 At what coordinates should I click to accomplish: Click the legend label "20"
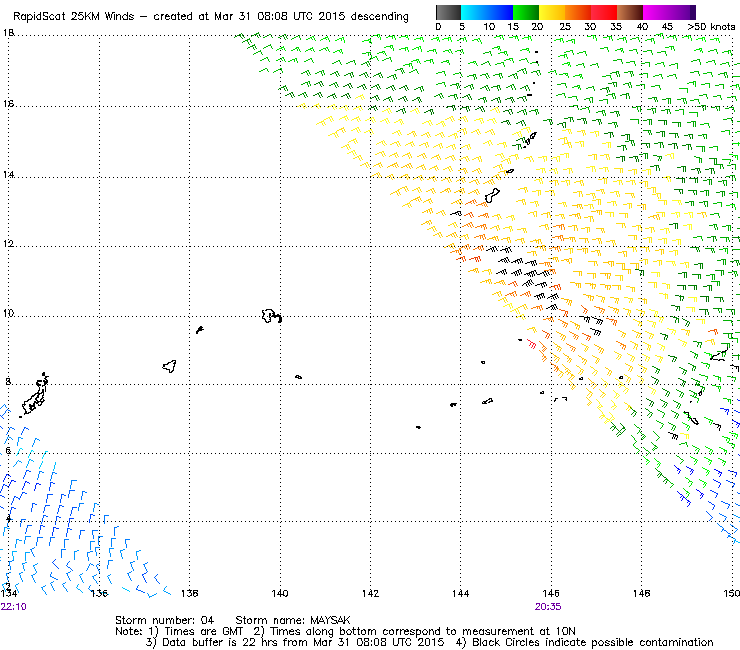click(x=537, y=27)
